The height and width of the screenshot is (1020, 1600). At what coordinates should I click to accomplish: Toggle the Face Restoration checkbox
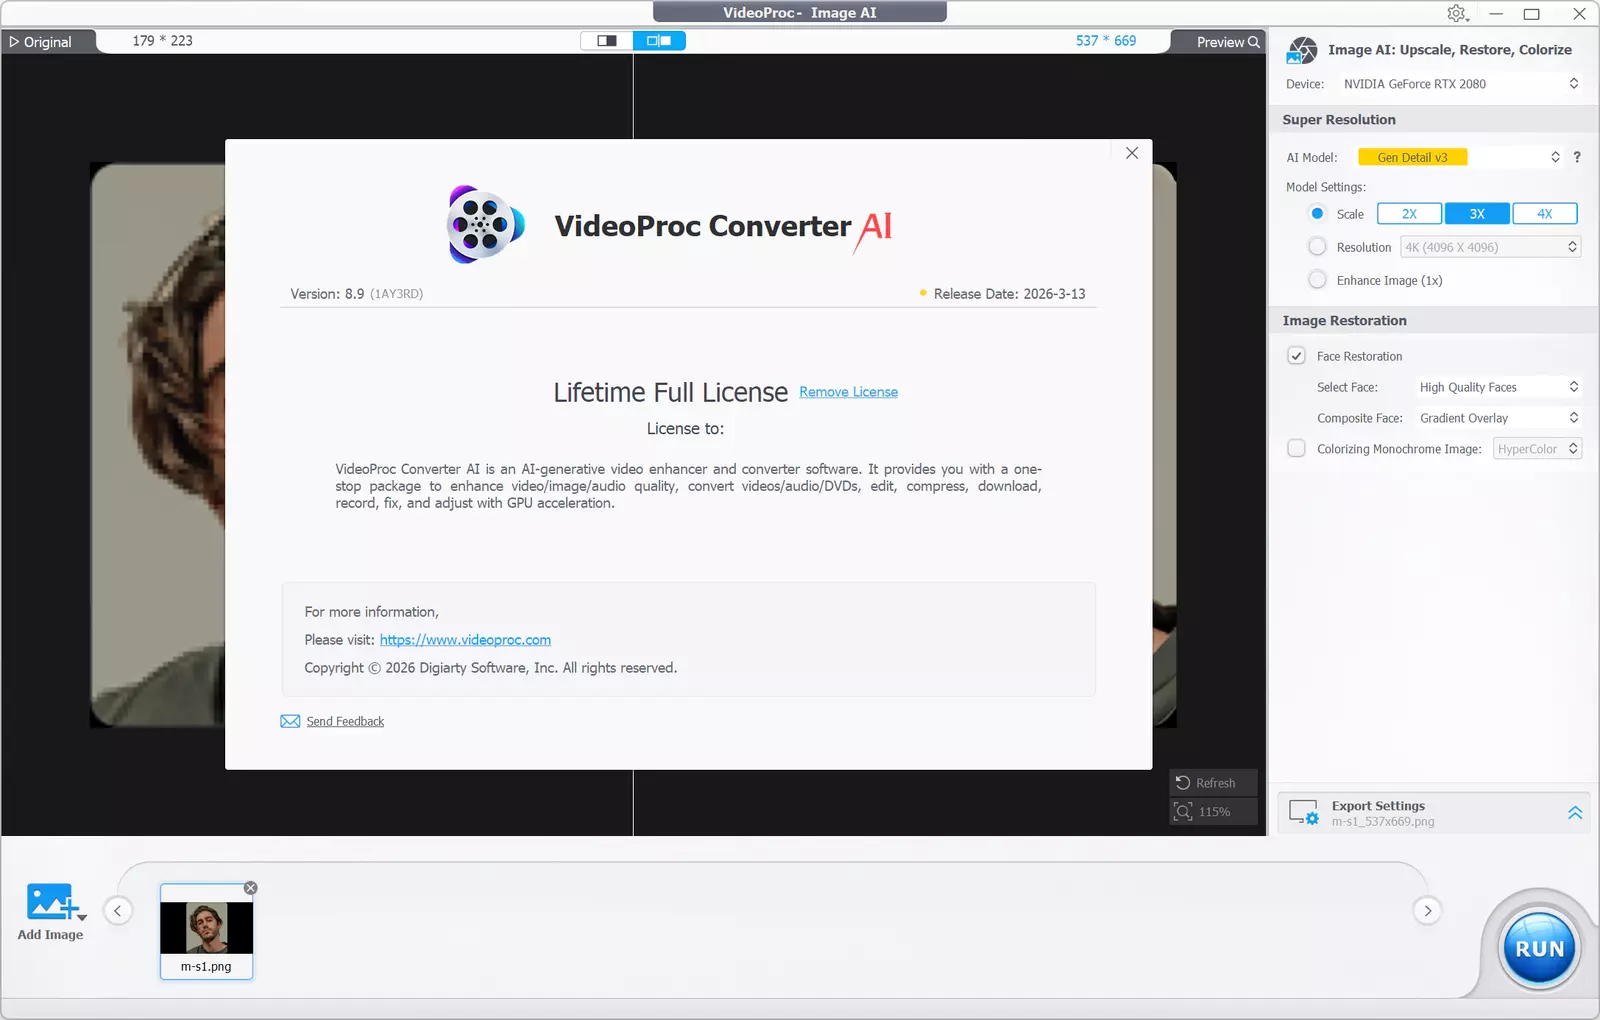coord(1296,356)
